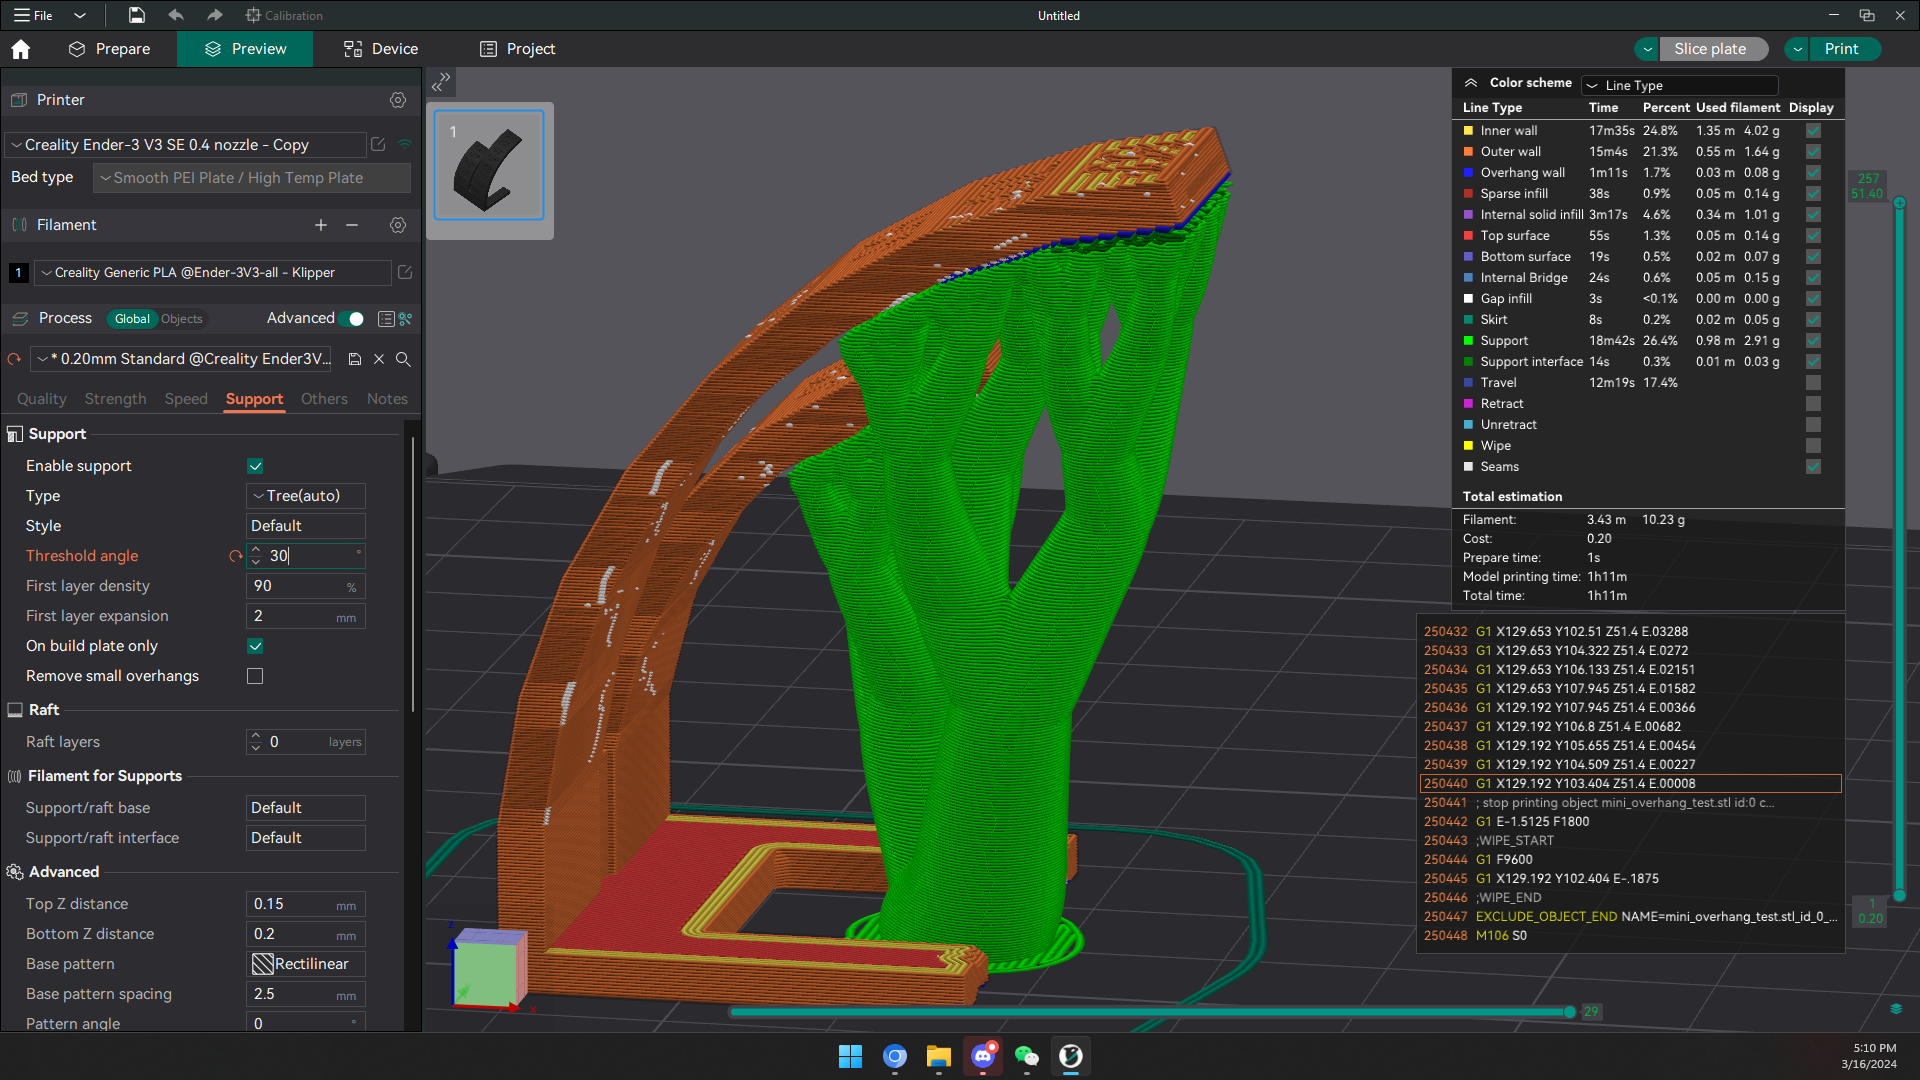Uncheck Enable support checkbox

(255, 466)
